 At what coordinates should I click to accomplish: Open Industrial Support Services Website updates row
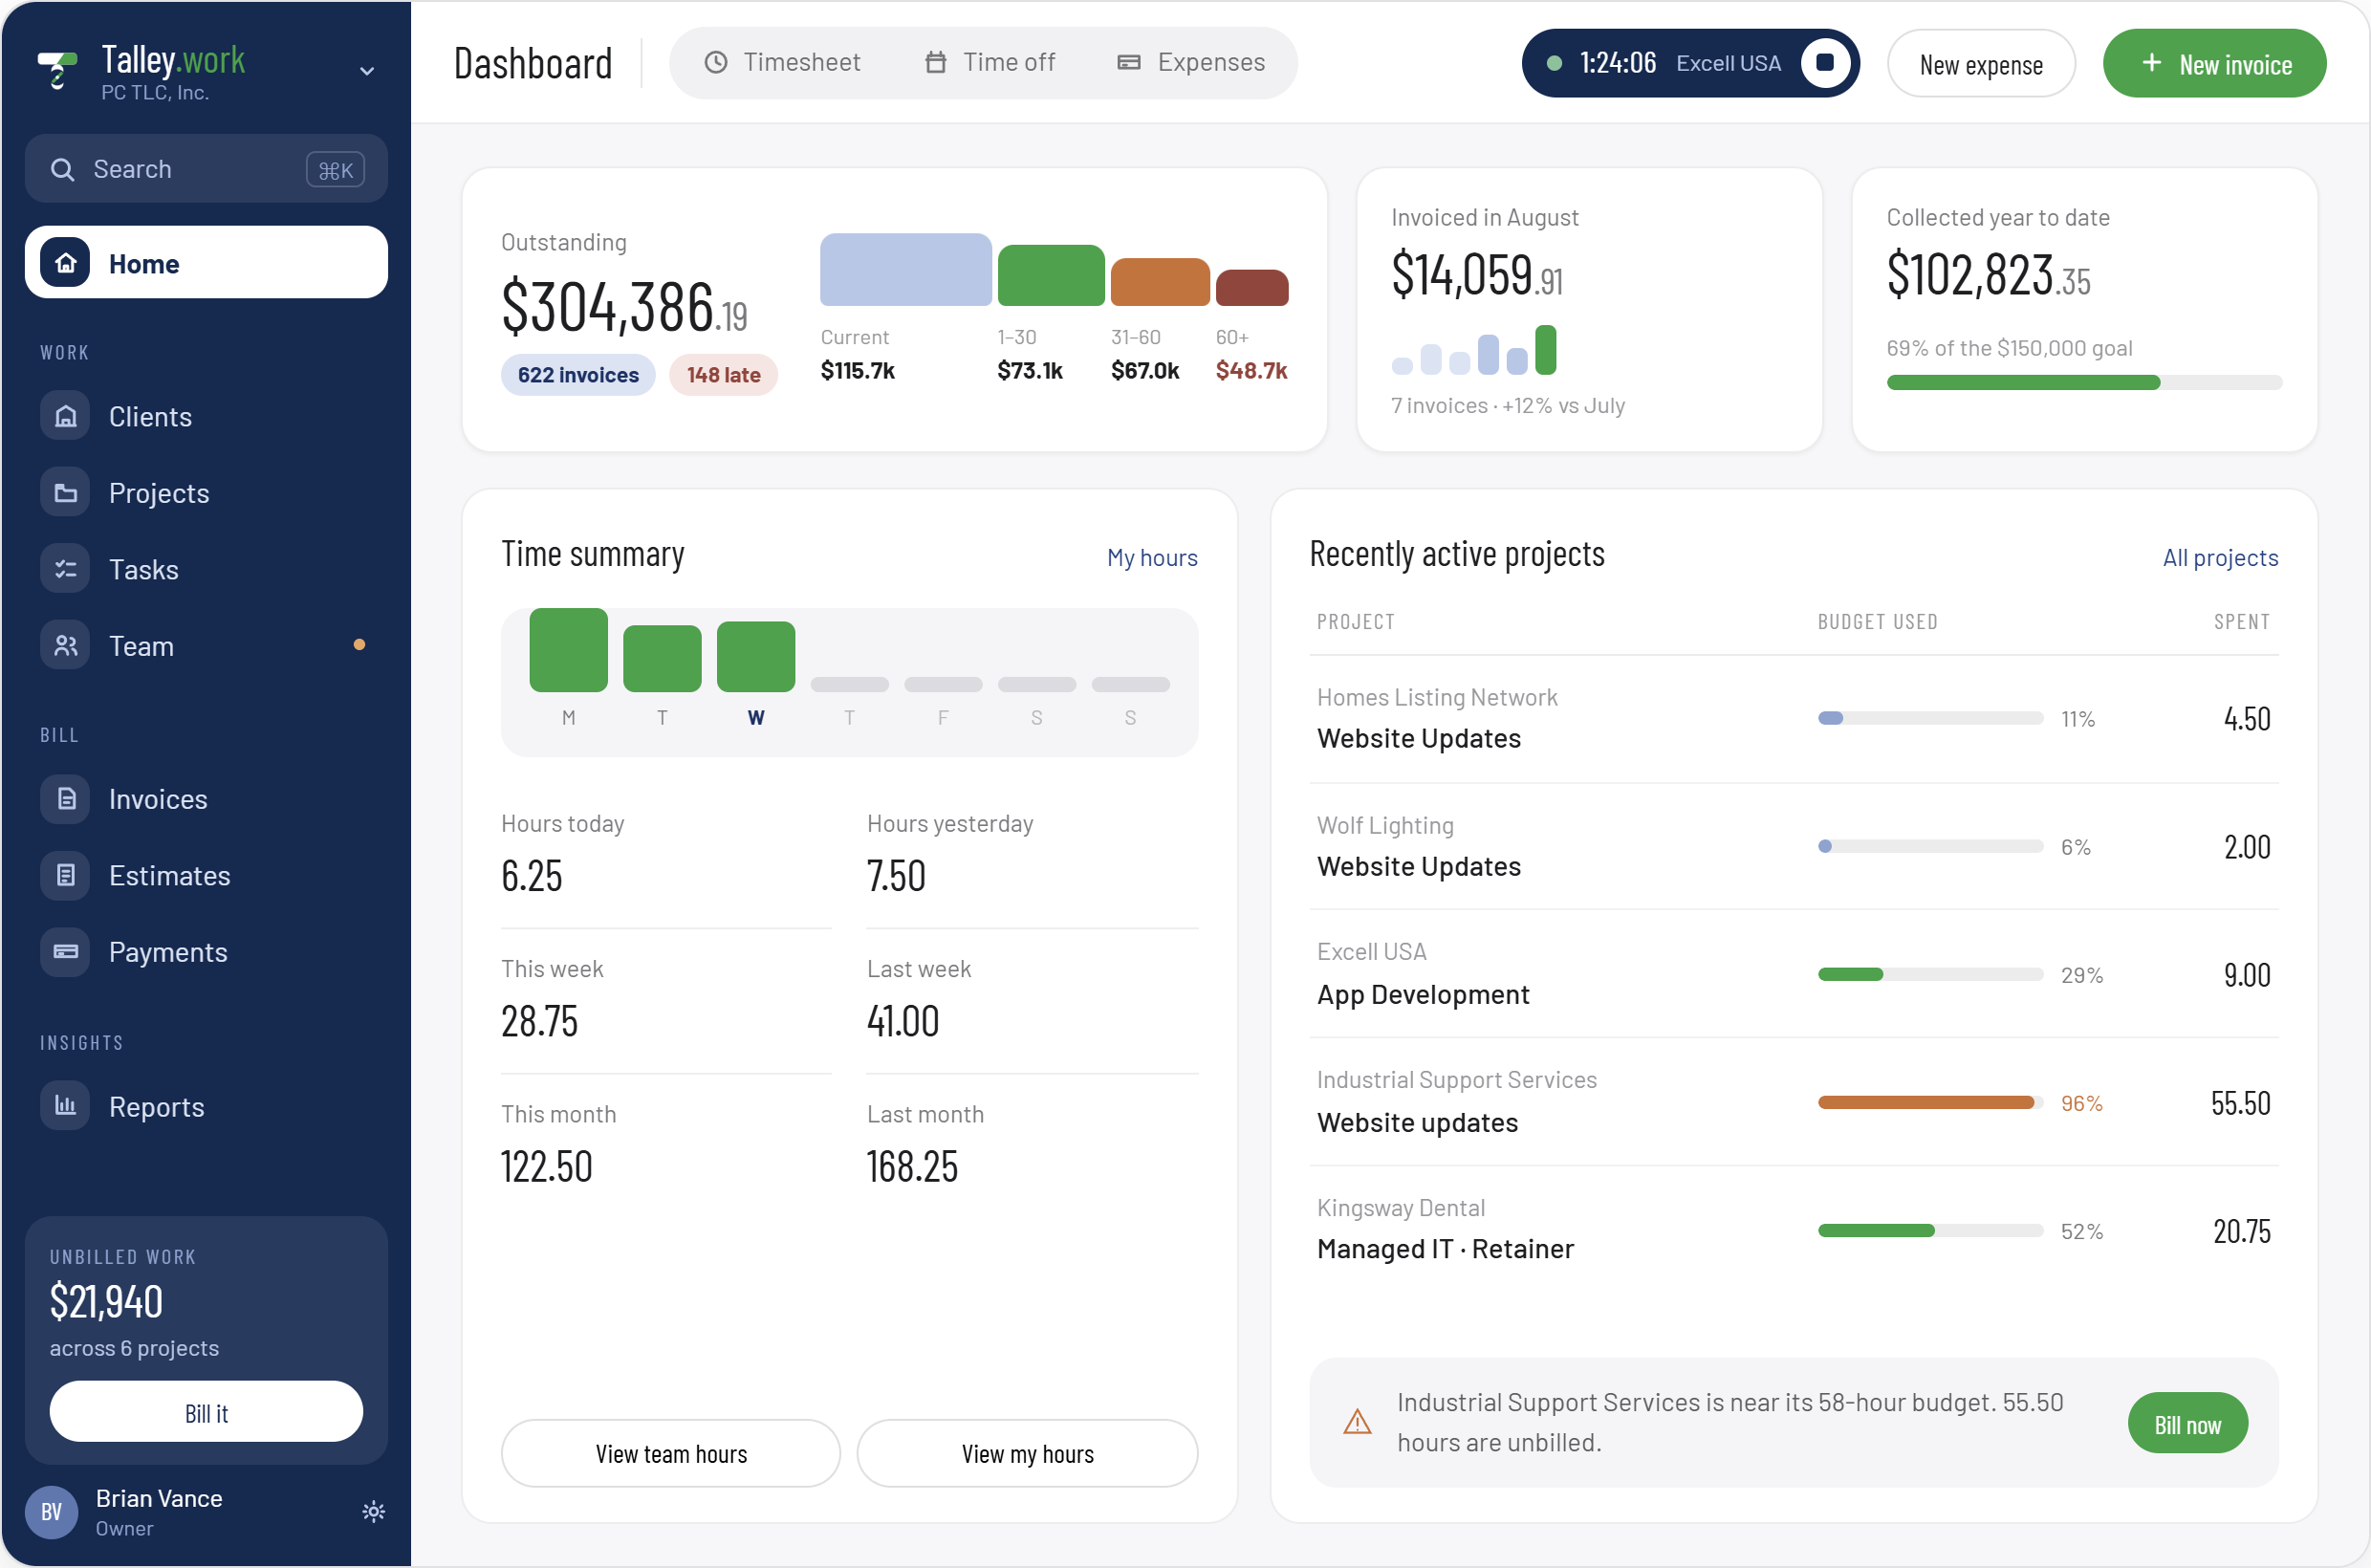(1794, 1102)
